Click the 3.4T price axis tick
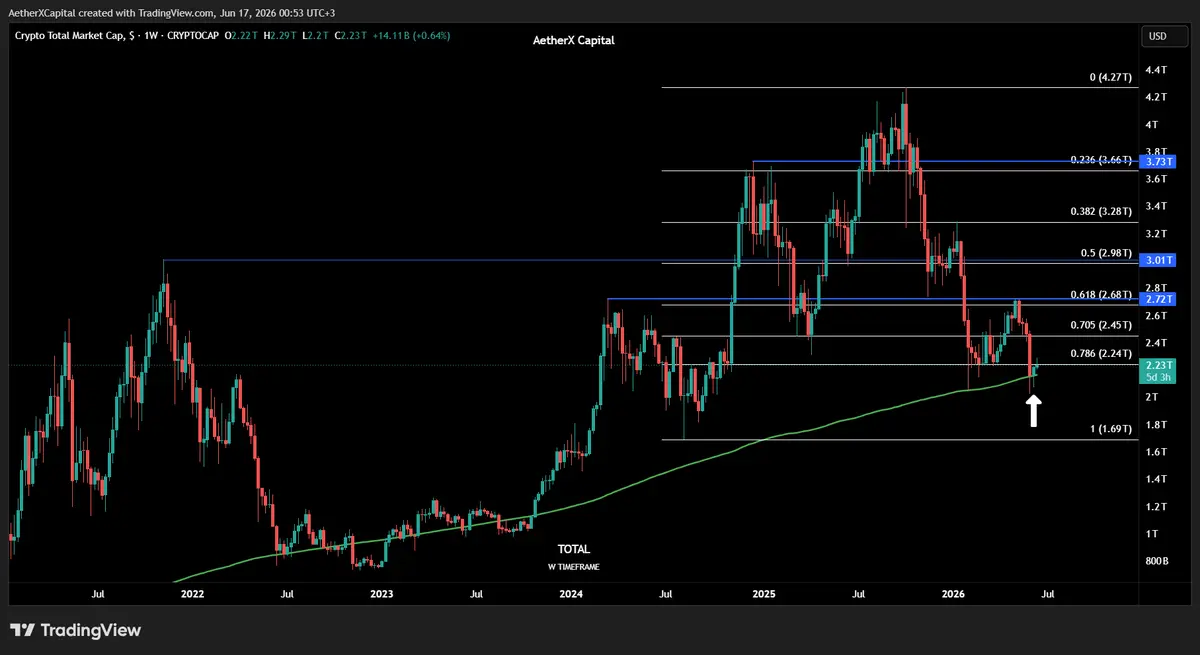Viewport: 1200px width, 655px height. click(1156, 207)
